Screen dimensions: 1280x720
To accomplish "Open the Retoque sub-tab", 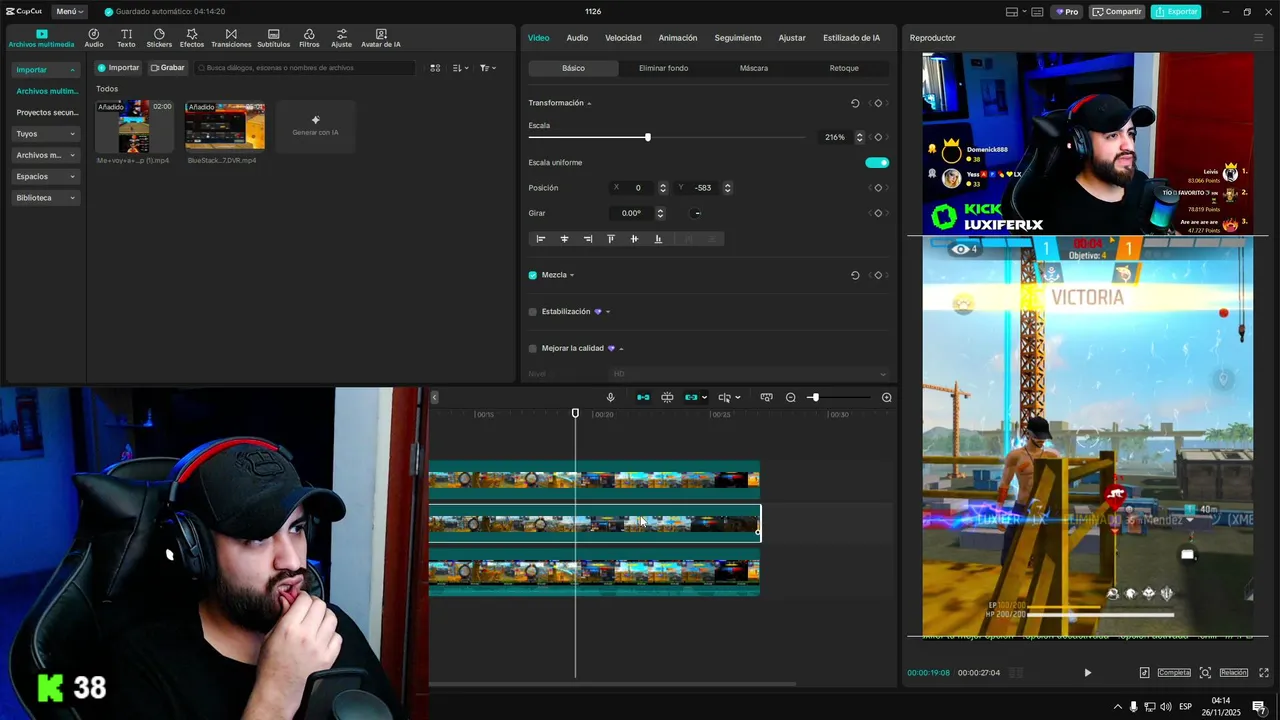I will click(844, 68).
